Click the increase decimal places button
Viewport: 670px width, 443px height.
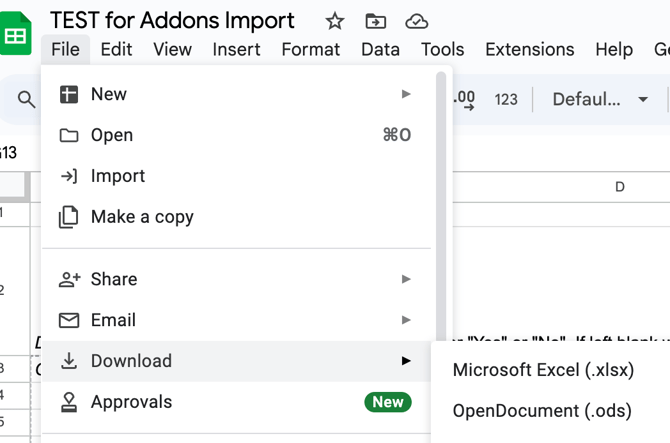click(x=464, y=99)
